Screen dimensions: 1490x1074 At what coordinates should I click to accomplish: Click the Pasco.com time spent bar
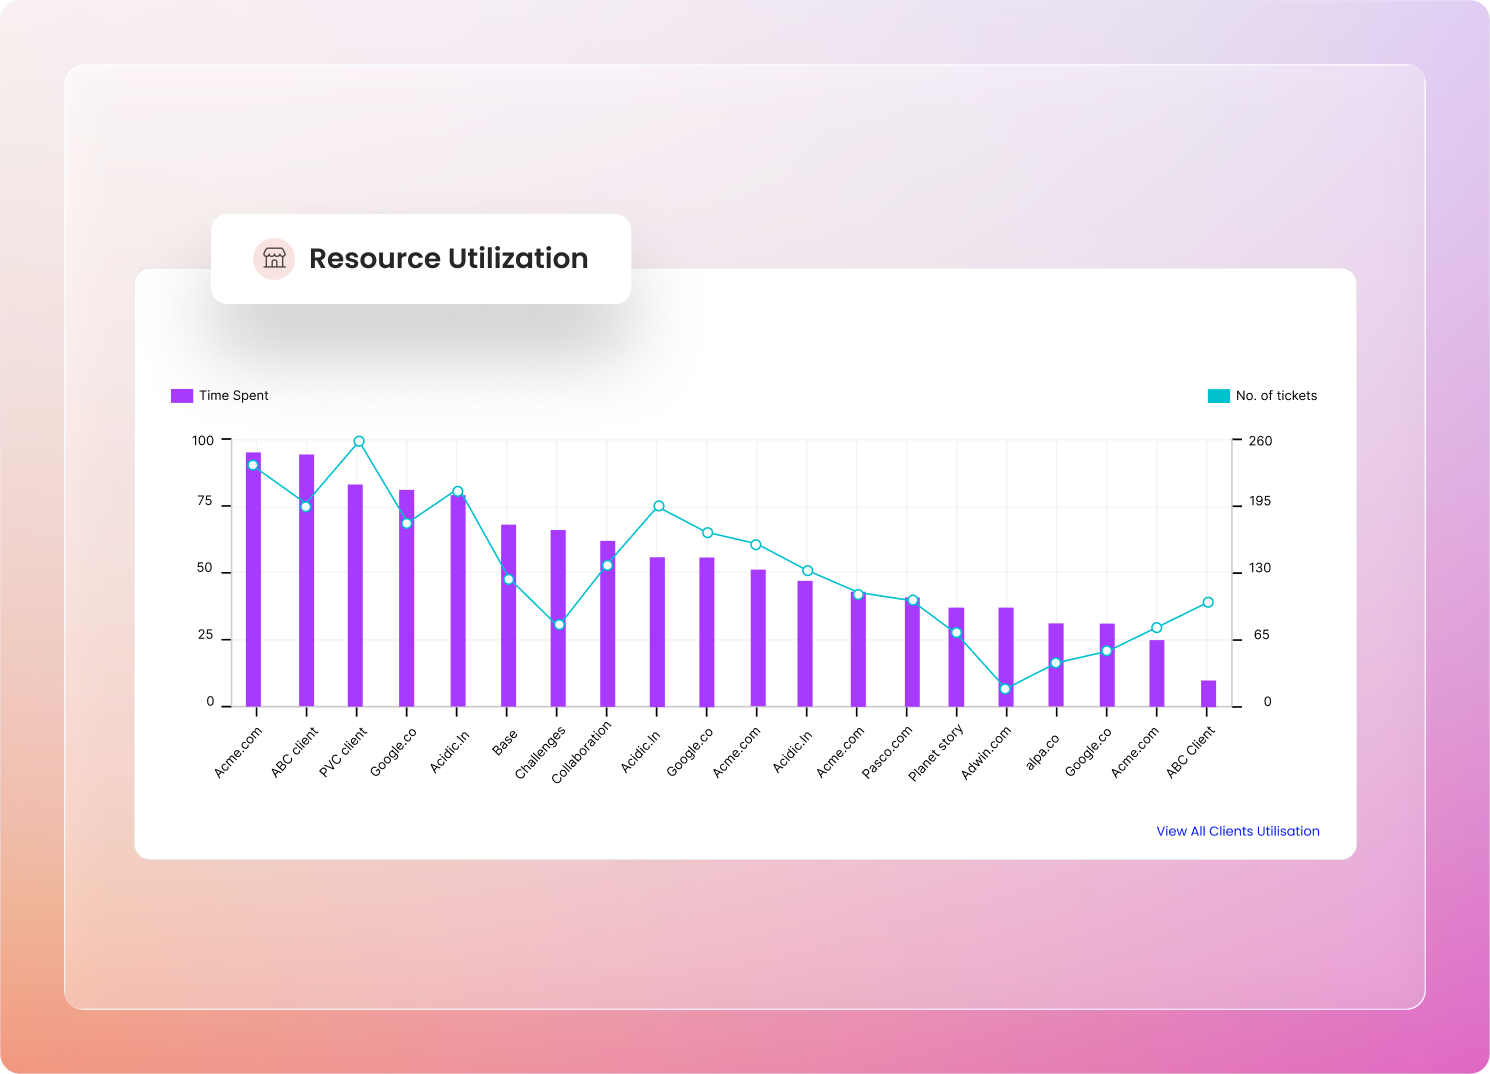(912, 655)
